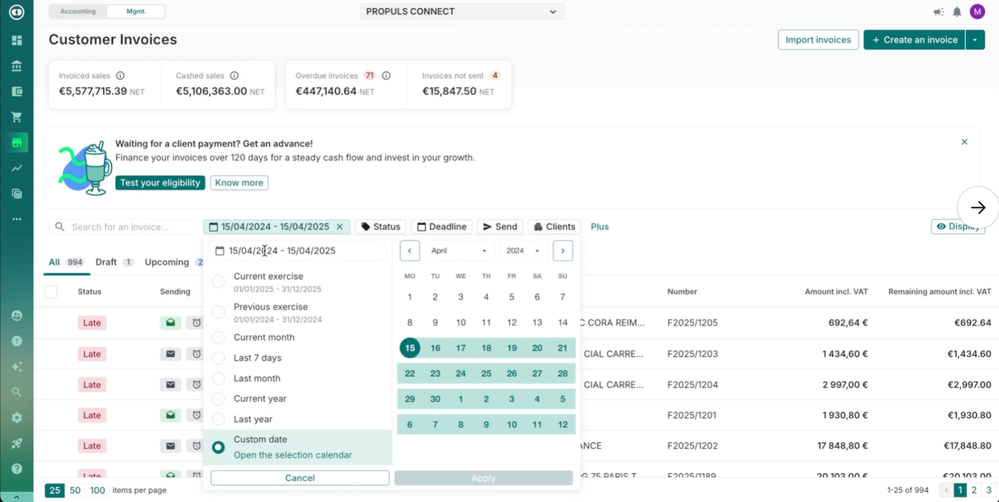The image size is (999, 502).
Task: Choose the Last 7 days radio option
Action: coord(218,358)
